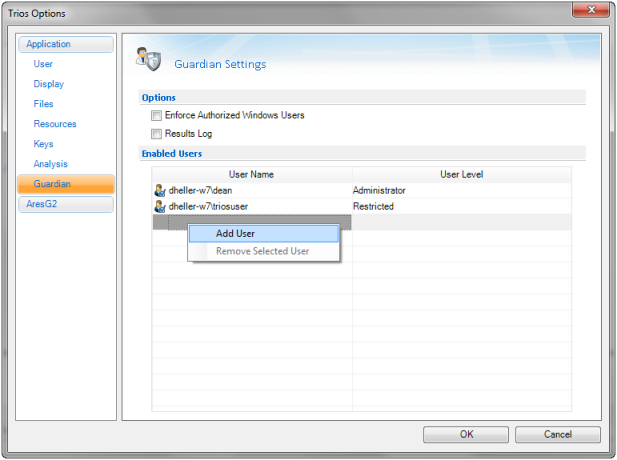Click the Guardian Settings shield icon
This screenshot has height=460, width=617.
pos(148,59)
